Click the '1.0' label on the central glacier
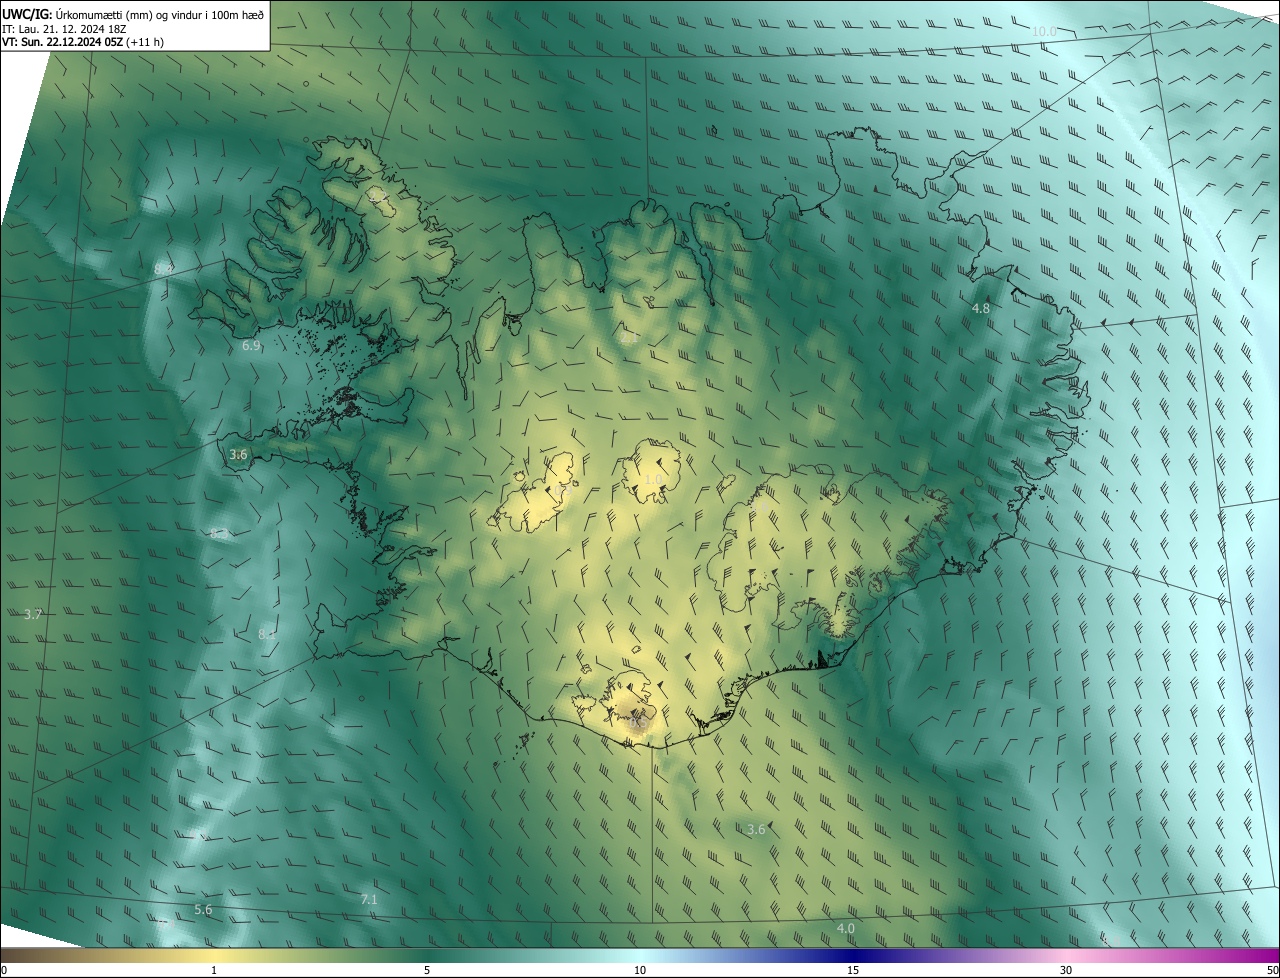The height and width of the screenshot is (978, 1280). coord(653,480)
